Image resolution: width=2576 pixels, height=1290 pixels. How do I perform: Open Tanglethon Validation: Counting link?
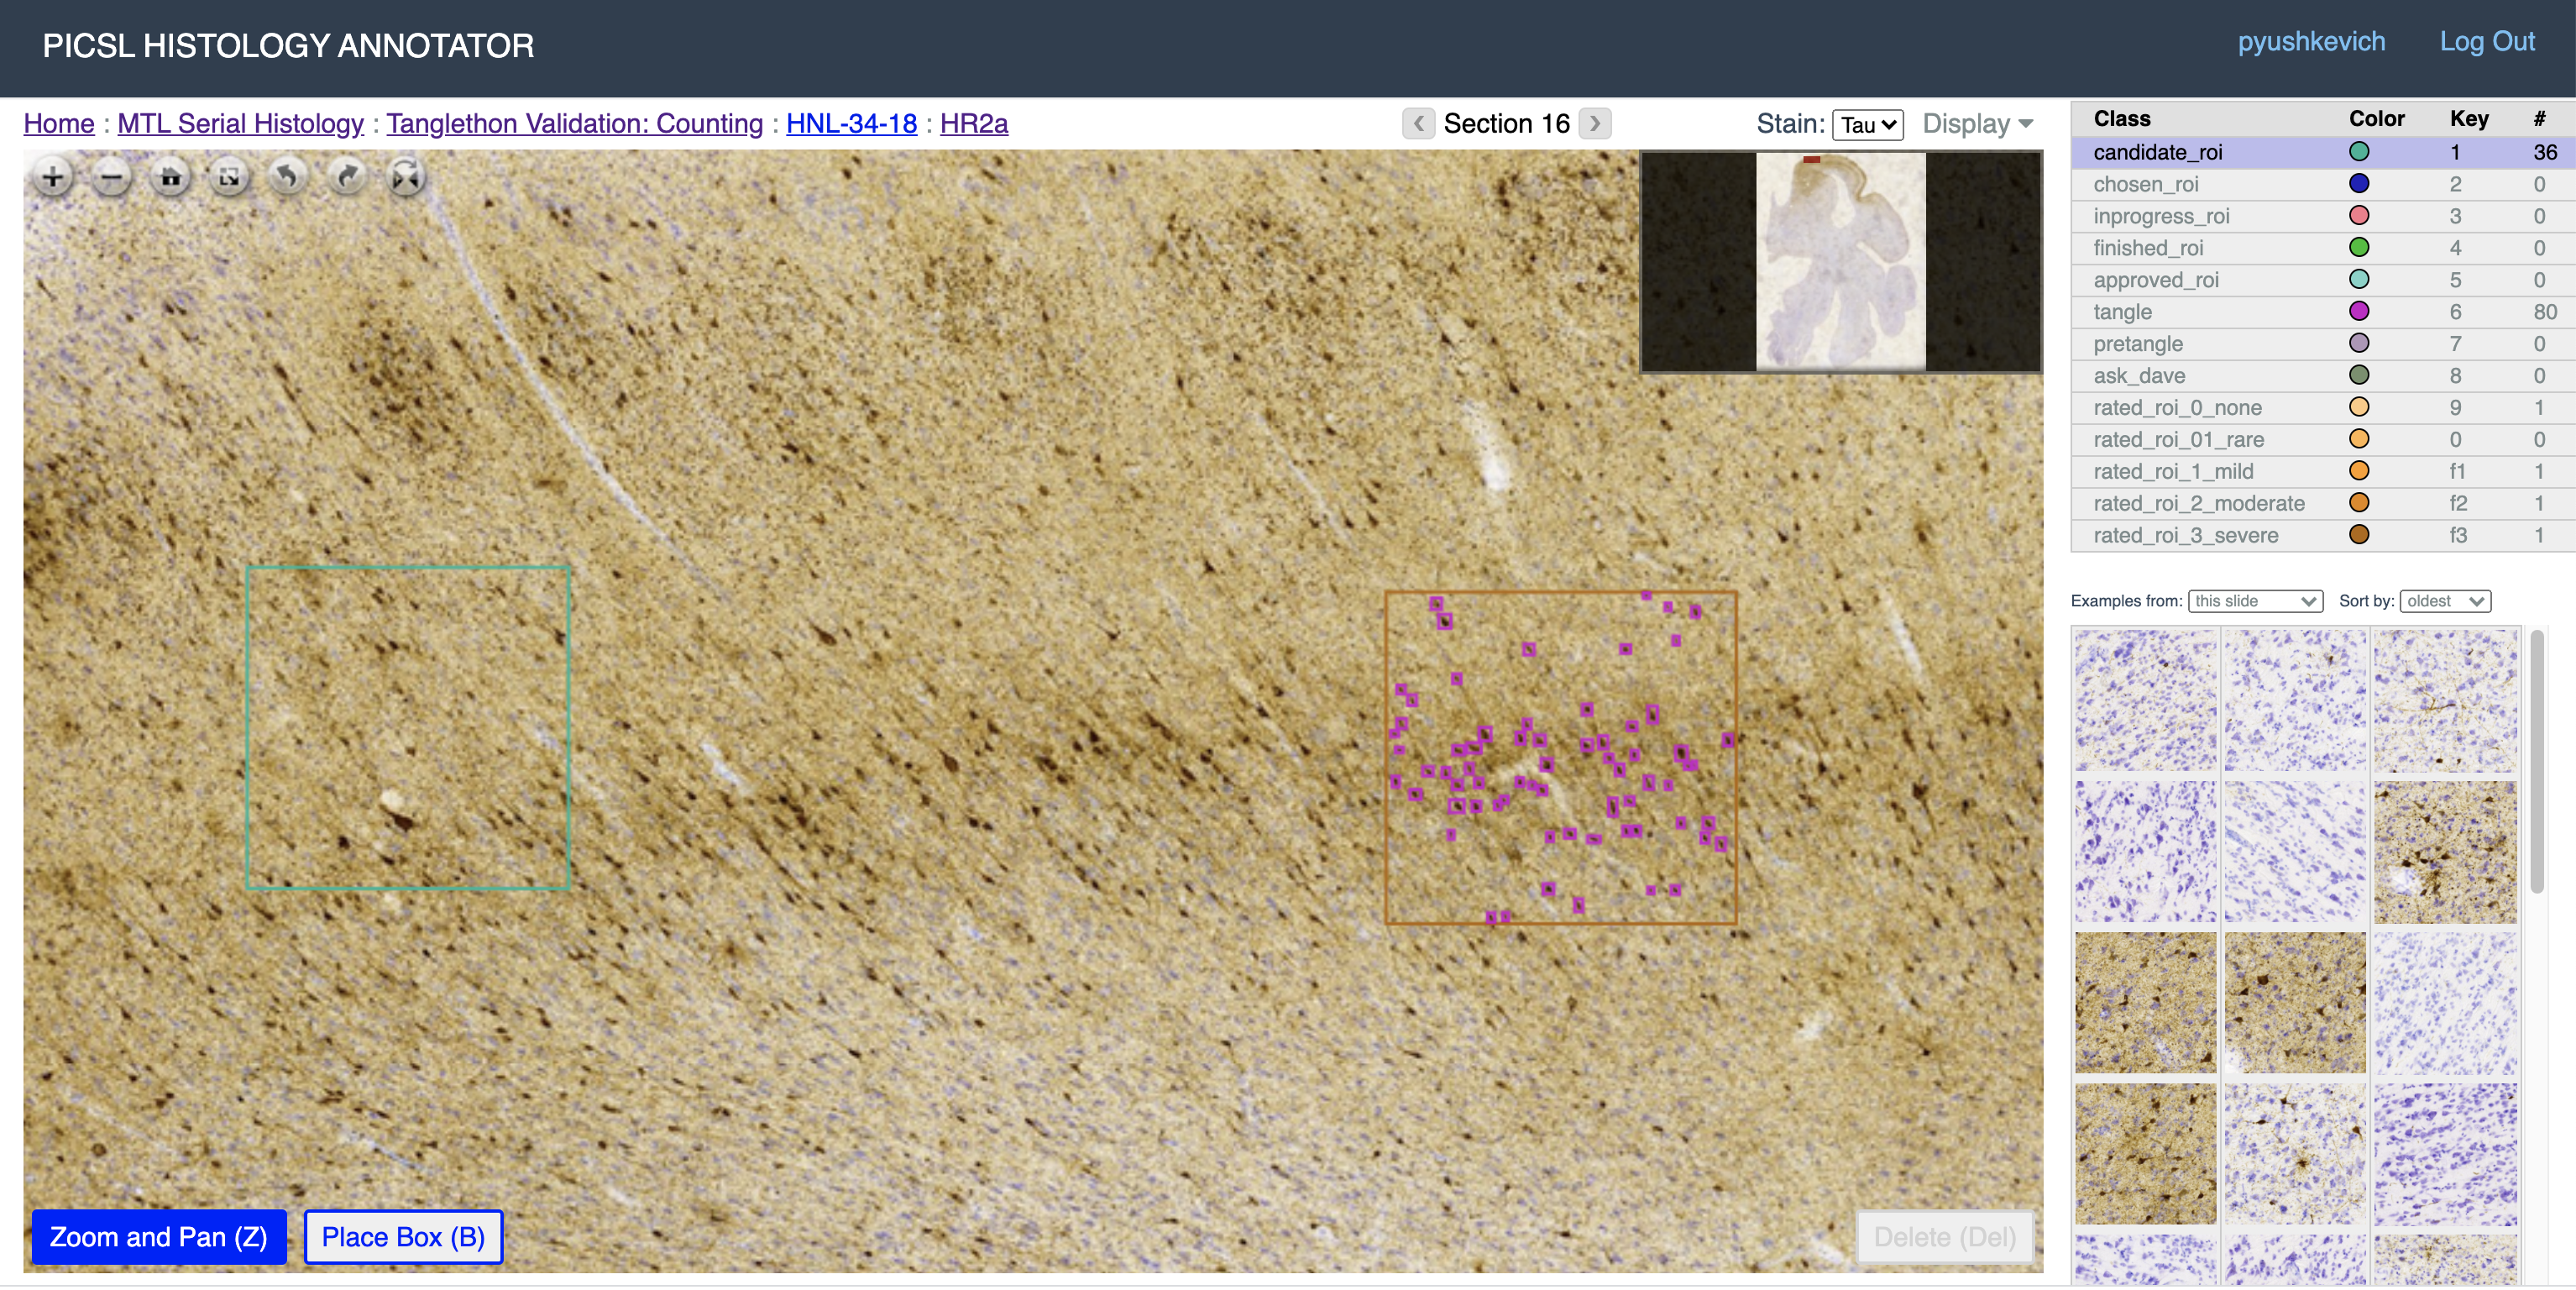574,123
